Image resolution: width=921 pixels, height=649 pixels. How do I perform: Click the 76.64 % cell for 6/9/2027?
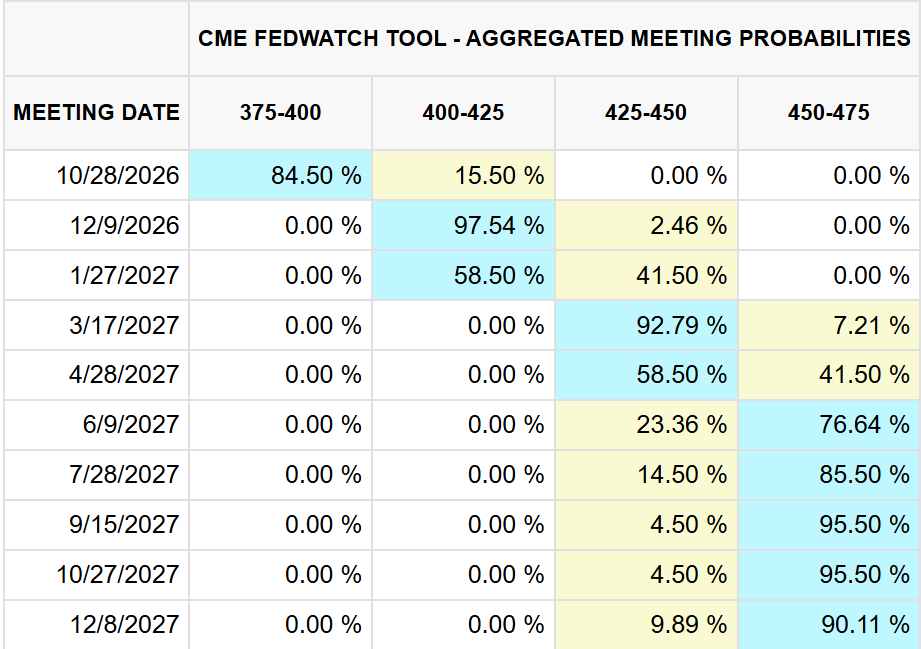(829, 424)
